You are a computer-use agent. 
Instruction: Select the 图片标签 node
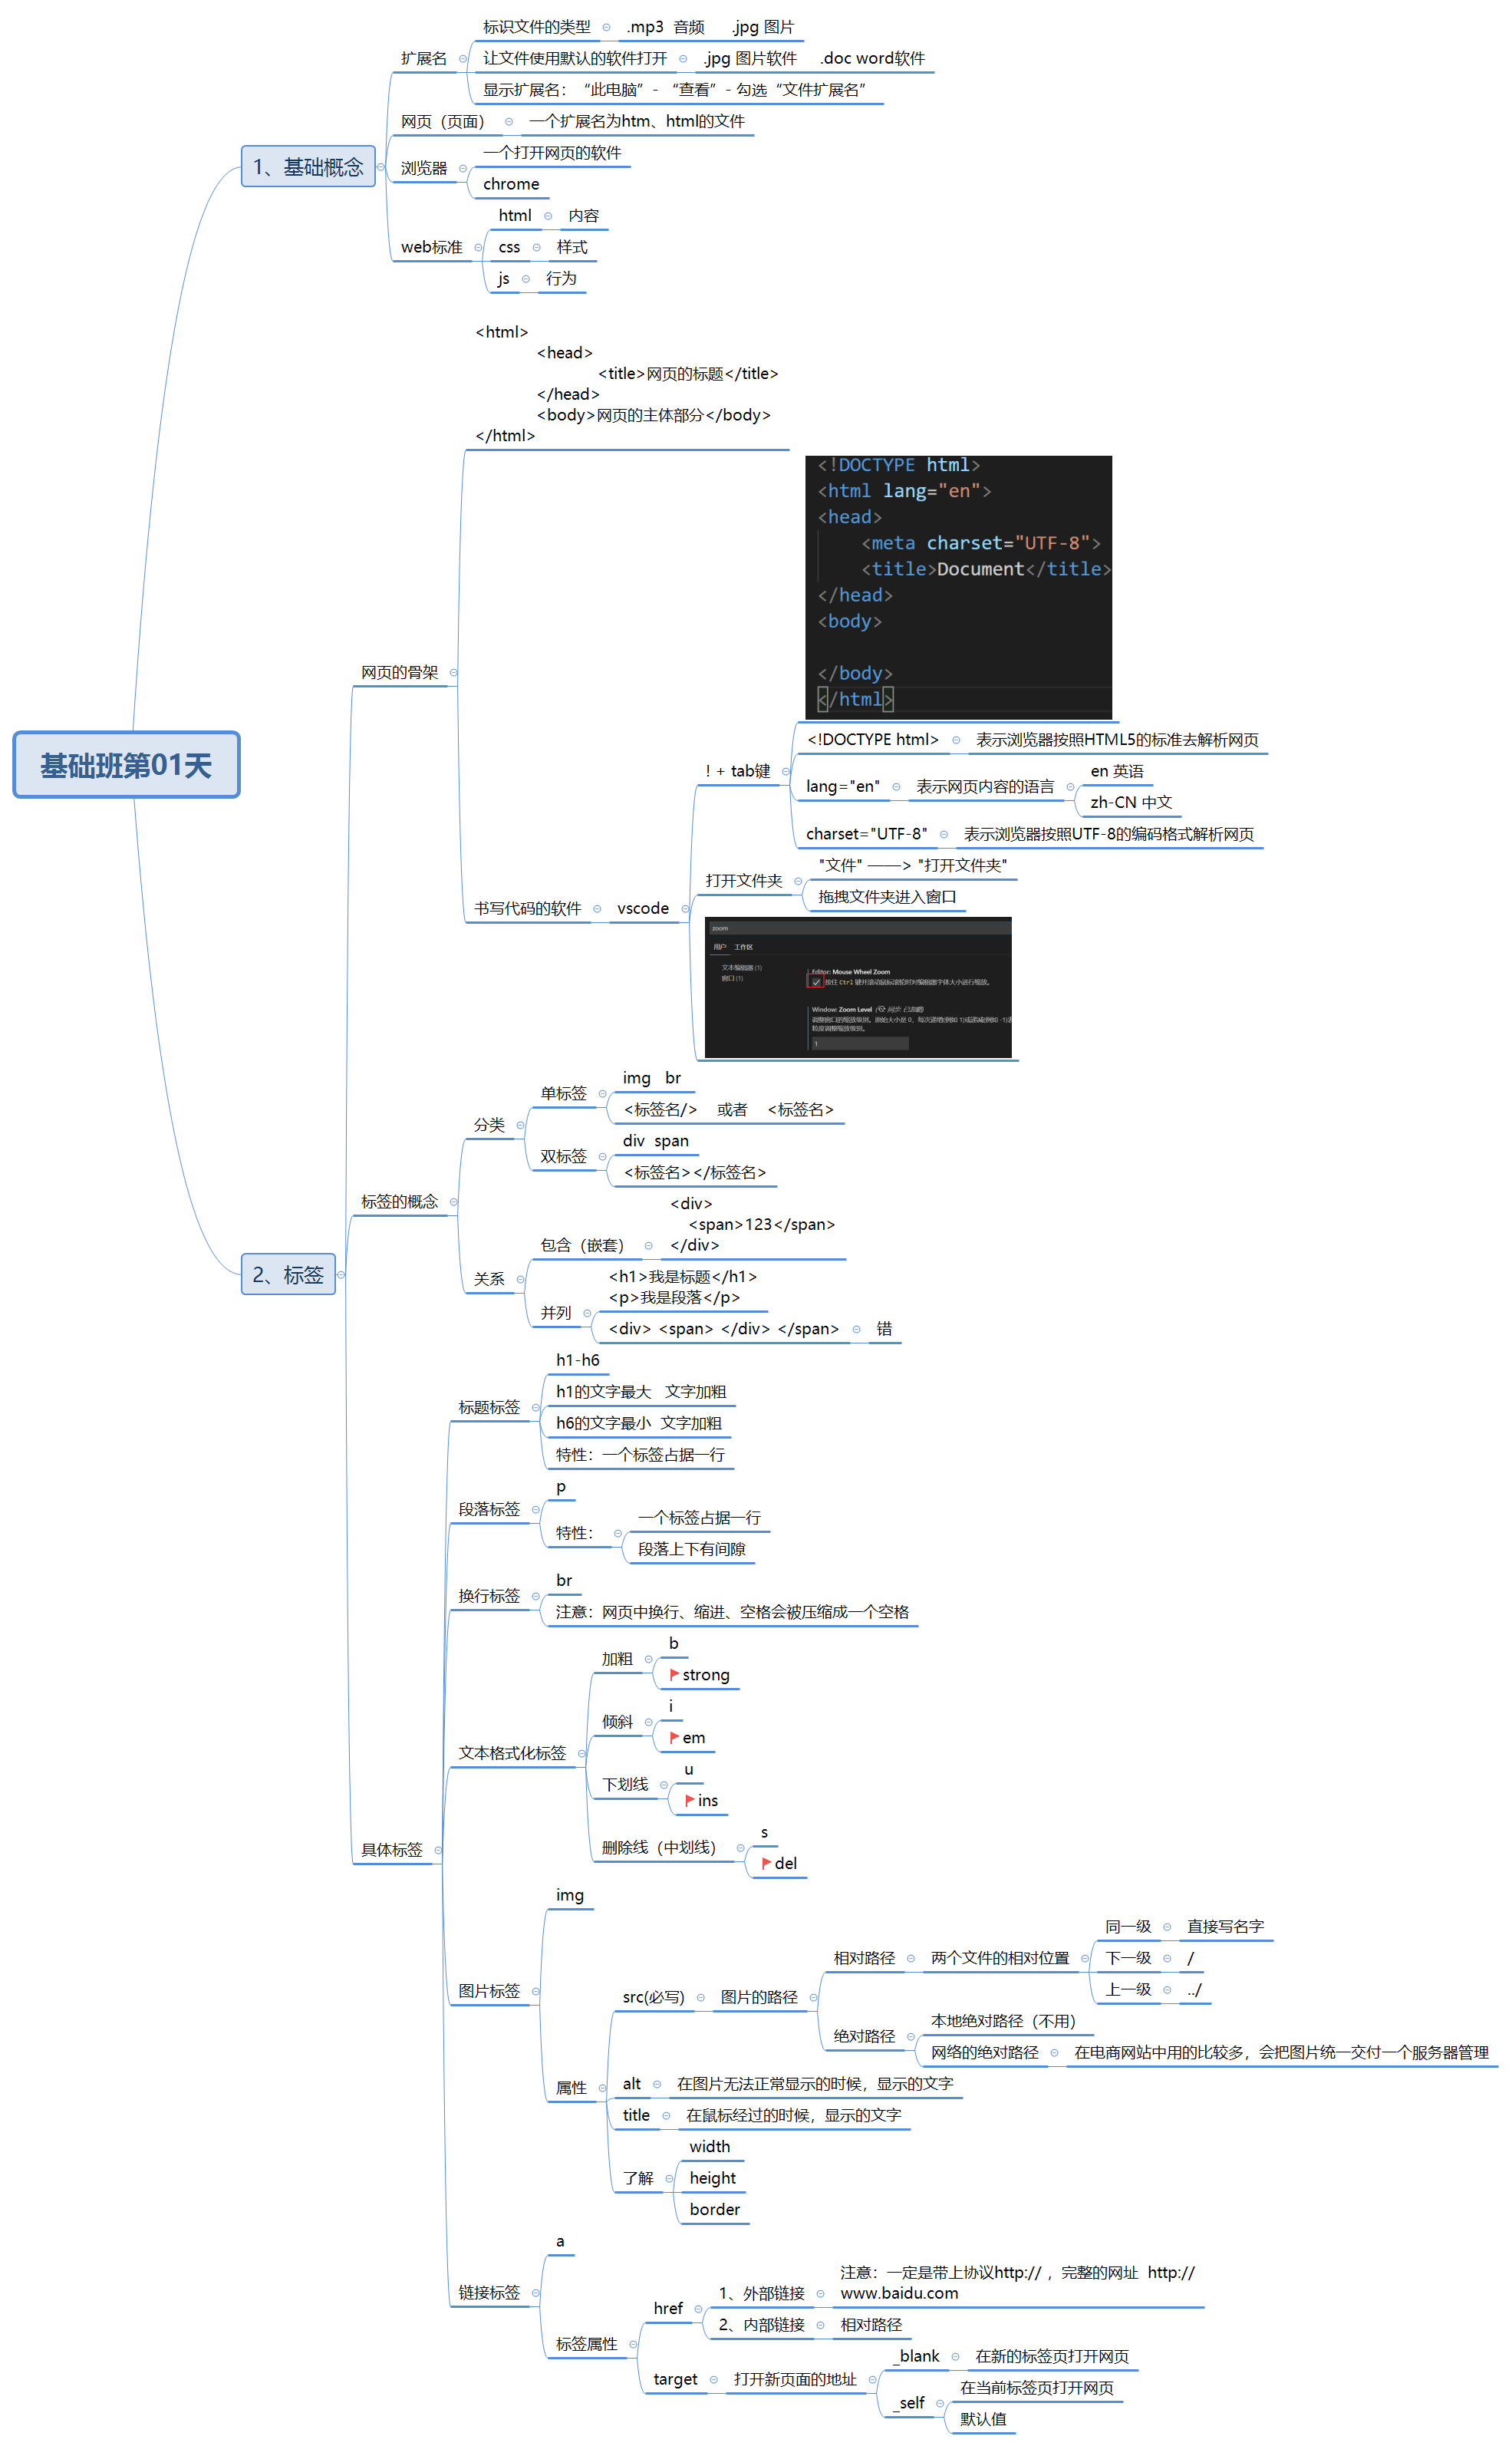(489, 1991)
